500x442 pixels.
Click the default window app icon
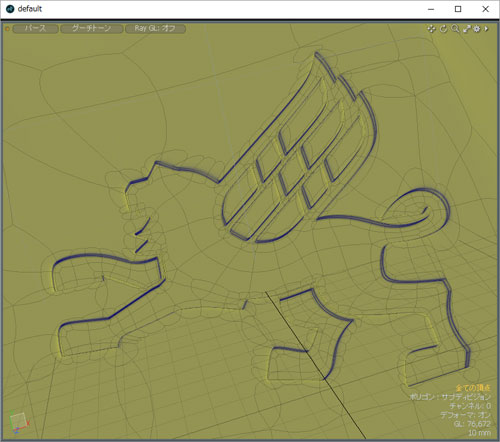pyautogui.click(x=10, y=9)
